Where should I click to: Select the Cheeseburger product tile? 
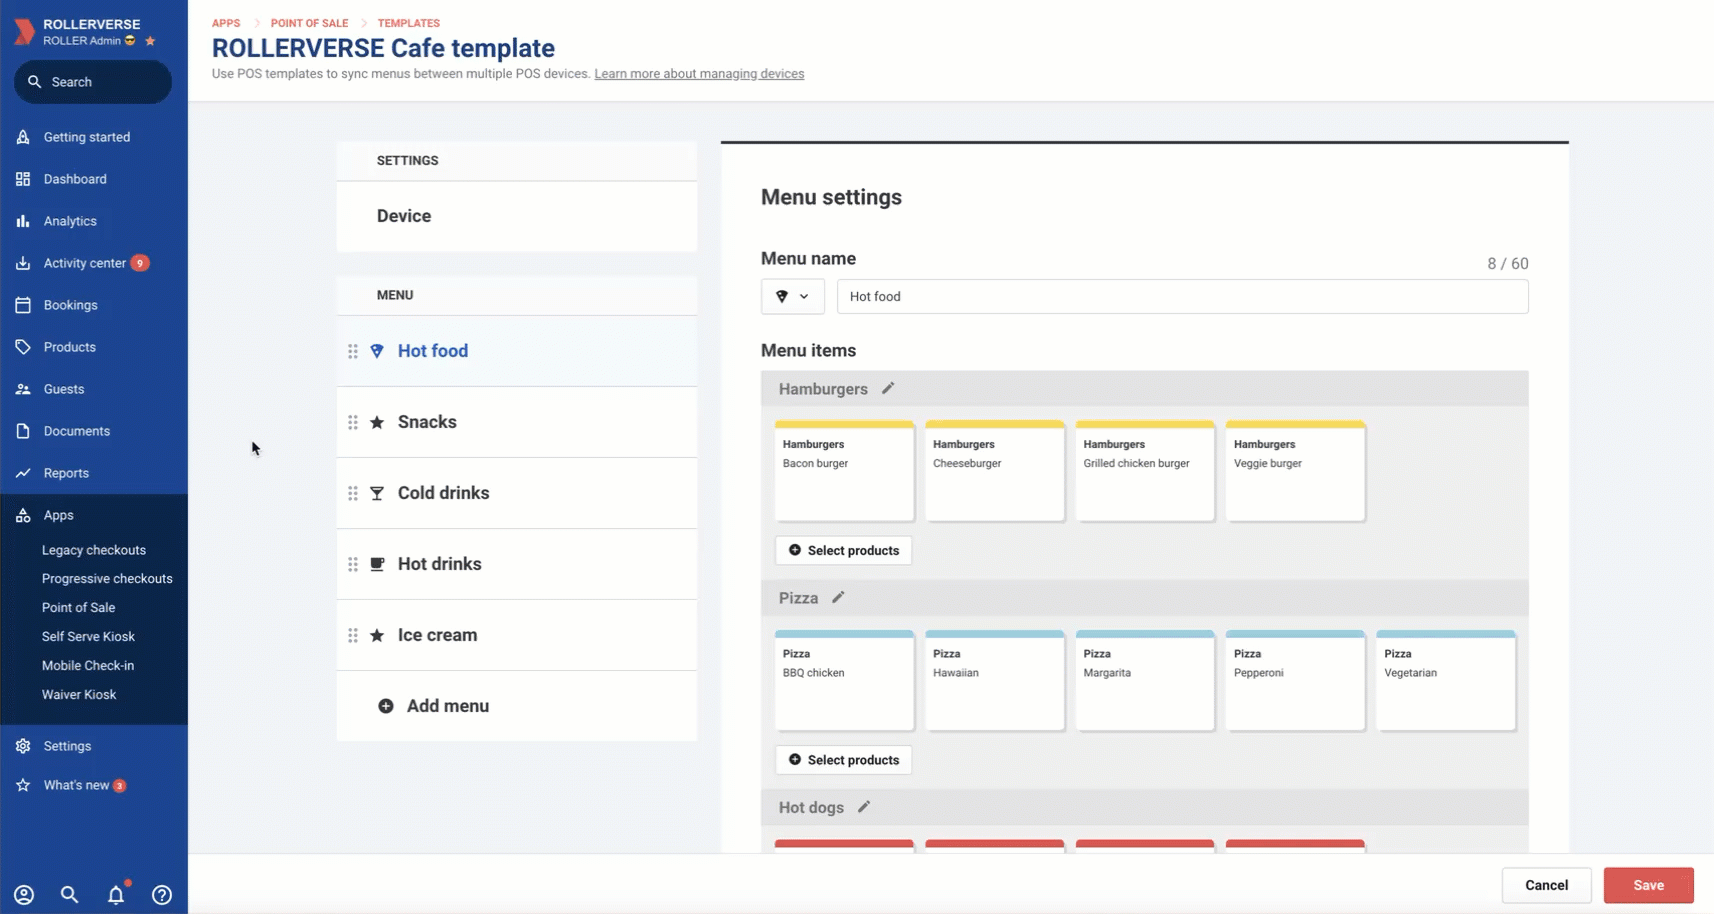coord(994,471)
